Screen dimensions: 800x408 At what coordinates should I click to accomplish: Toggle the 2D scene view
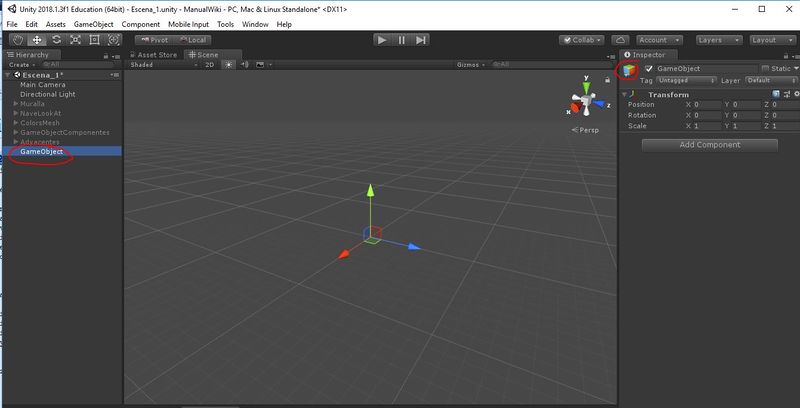[210, 65]
